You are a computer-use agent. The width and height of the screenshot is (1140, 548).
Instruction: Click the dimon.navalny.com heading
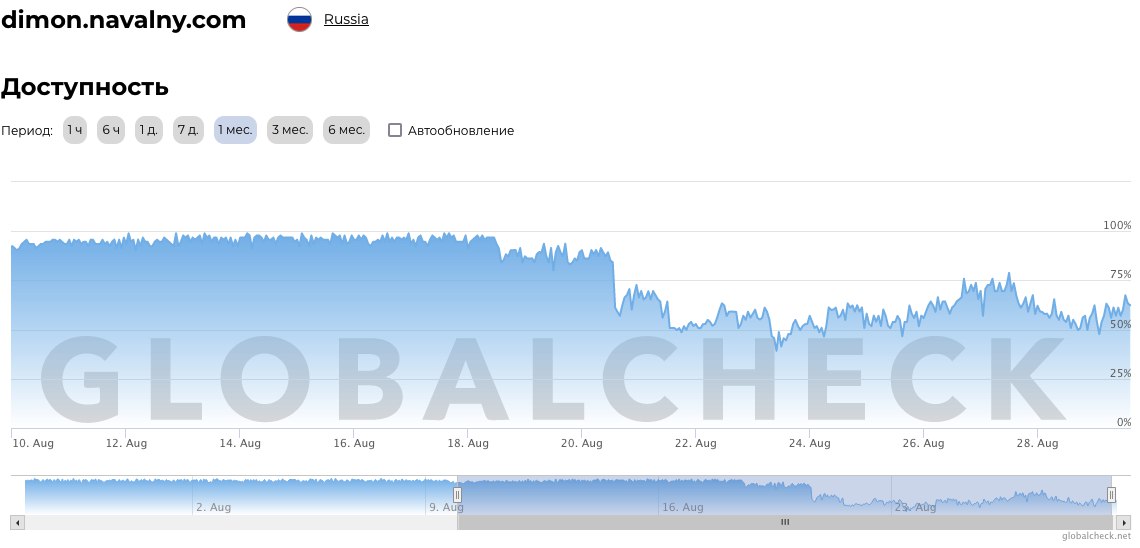[123, 20]
